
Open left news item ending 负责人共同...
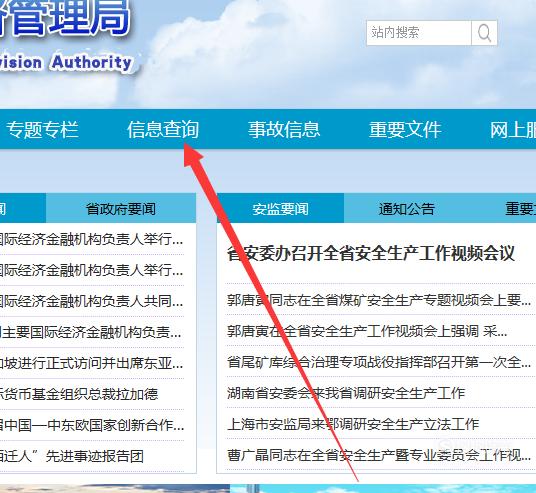click(91, 301)
